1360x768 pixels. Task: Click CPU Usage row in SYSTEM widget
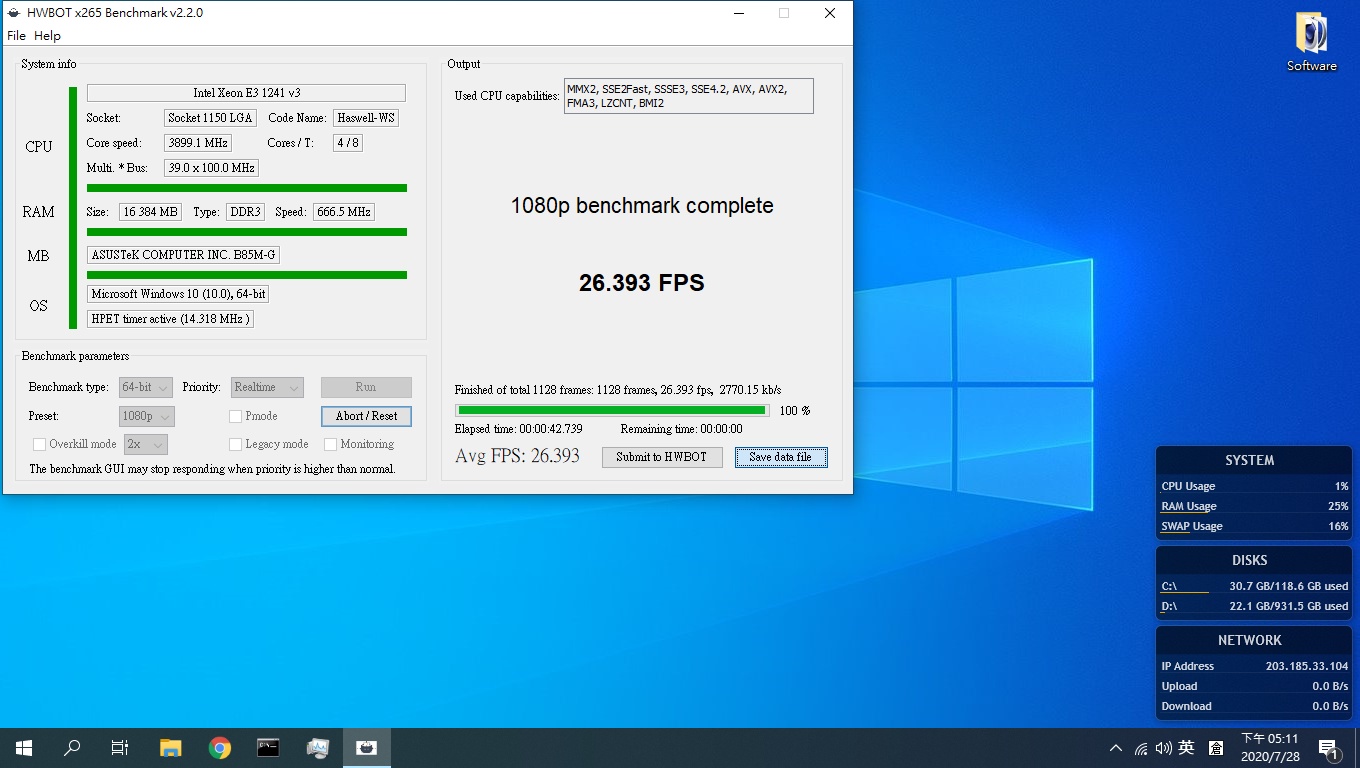coord(1254,486)
